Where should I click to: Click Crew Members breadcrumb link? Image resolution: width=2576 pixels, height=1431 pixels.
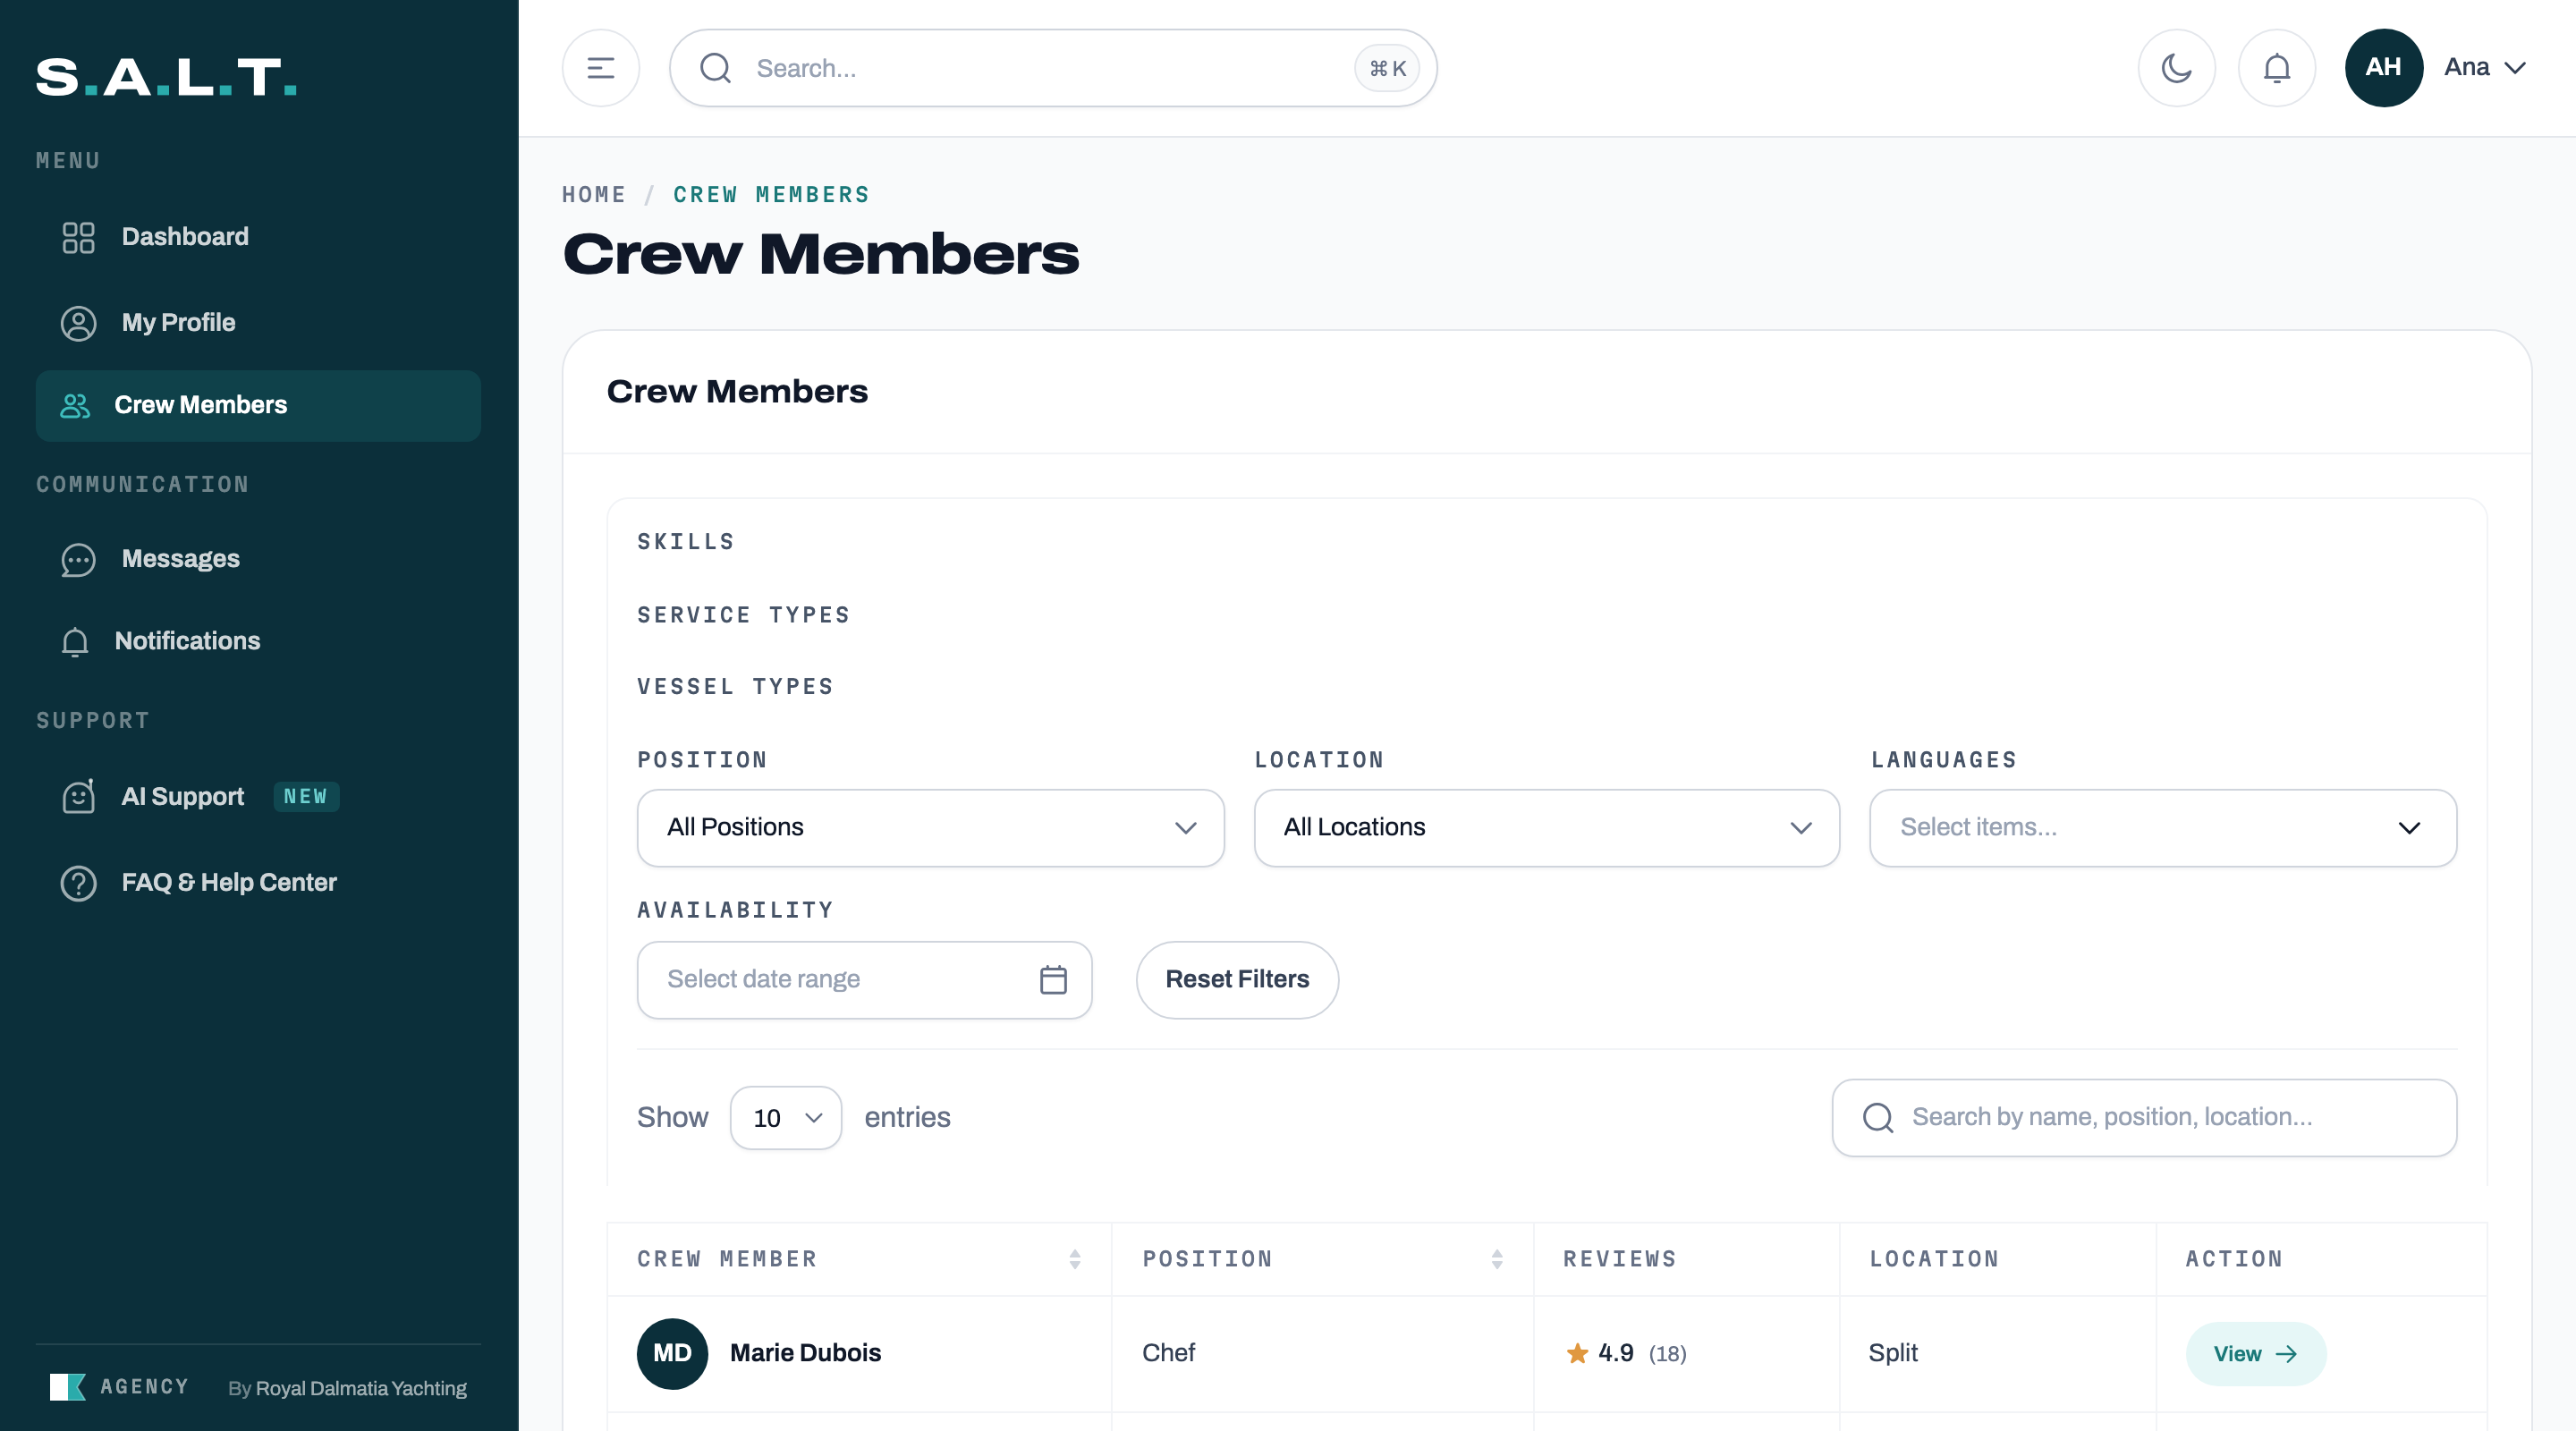(x=771, y=195)
